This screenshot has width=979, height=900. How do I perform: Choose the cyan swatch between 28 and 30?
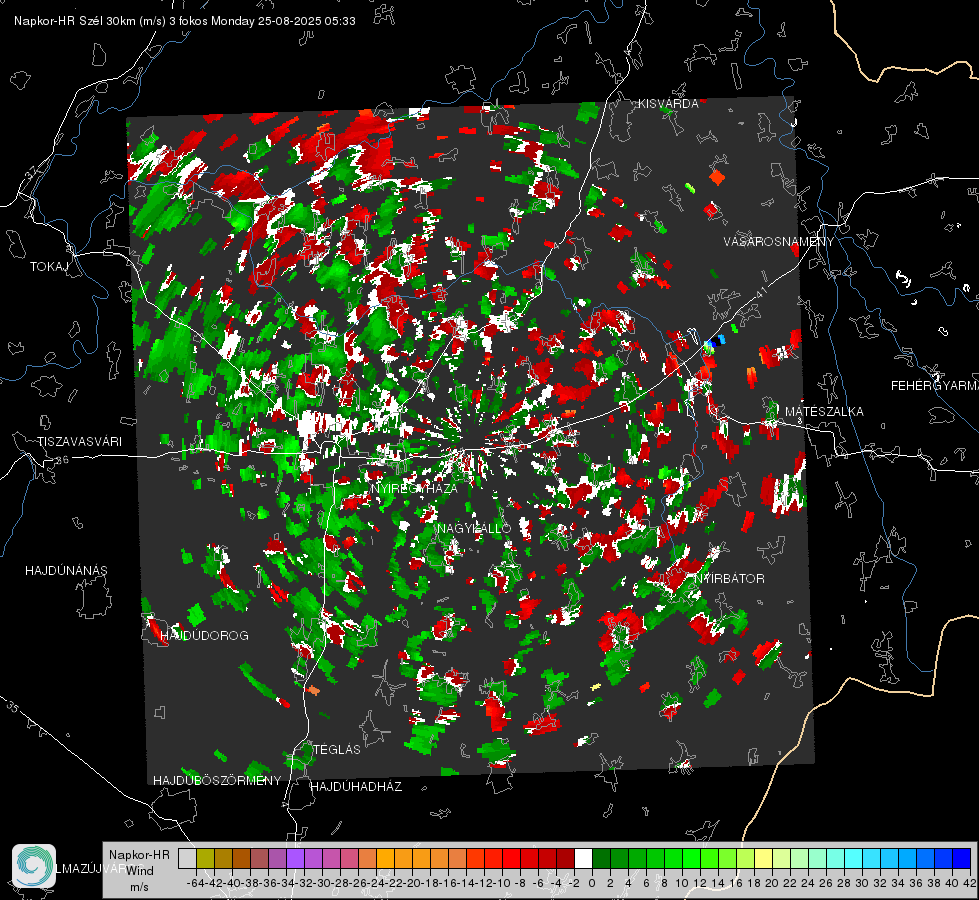(x=854, y=858)
